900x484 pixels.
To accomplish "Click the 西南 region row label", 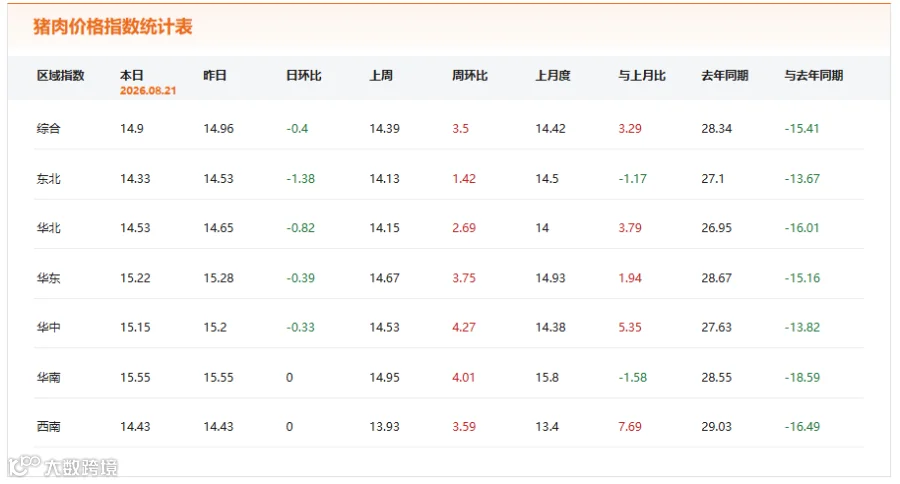I will [x=48, y=427].
